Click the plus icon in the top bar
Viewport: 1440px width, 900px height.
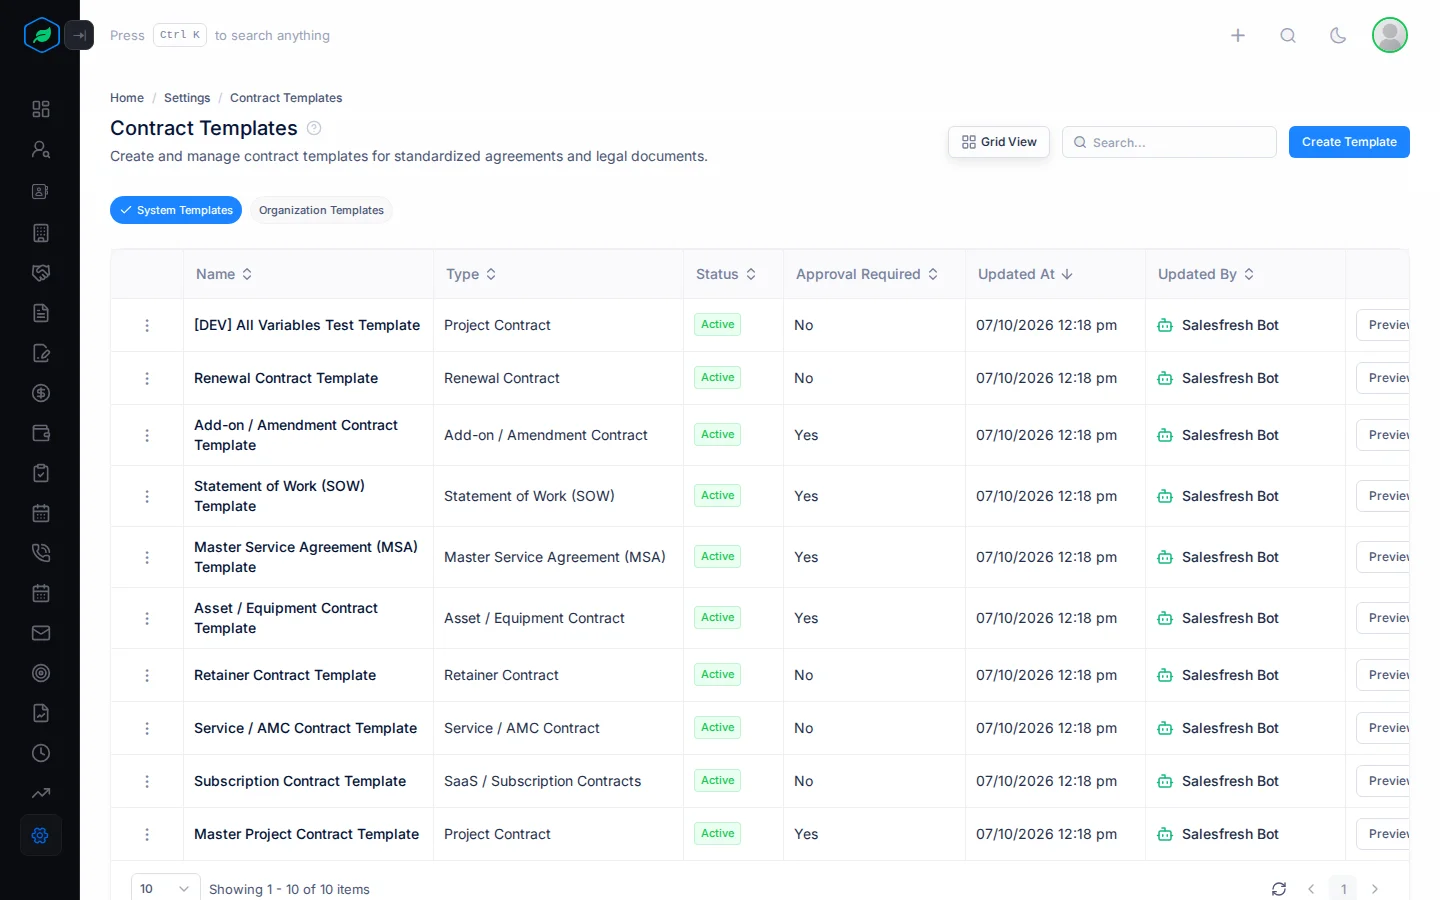(1238, 35)
